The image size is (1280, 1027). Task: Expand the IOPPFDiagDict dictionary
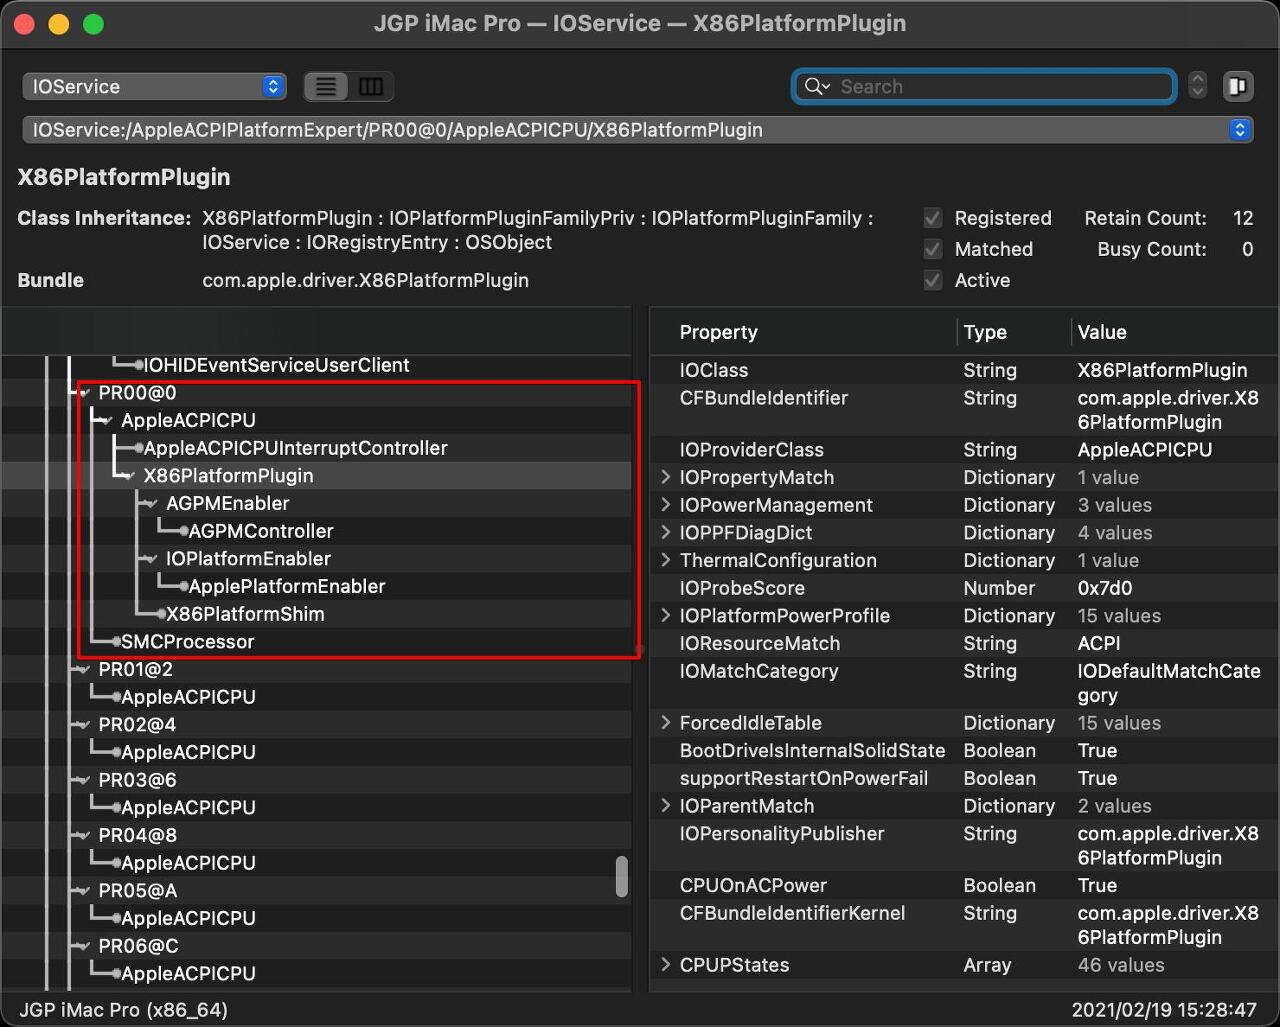tap(666, 533)
